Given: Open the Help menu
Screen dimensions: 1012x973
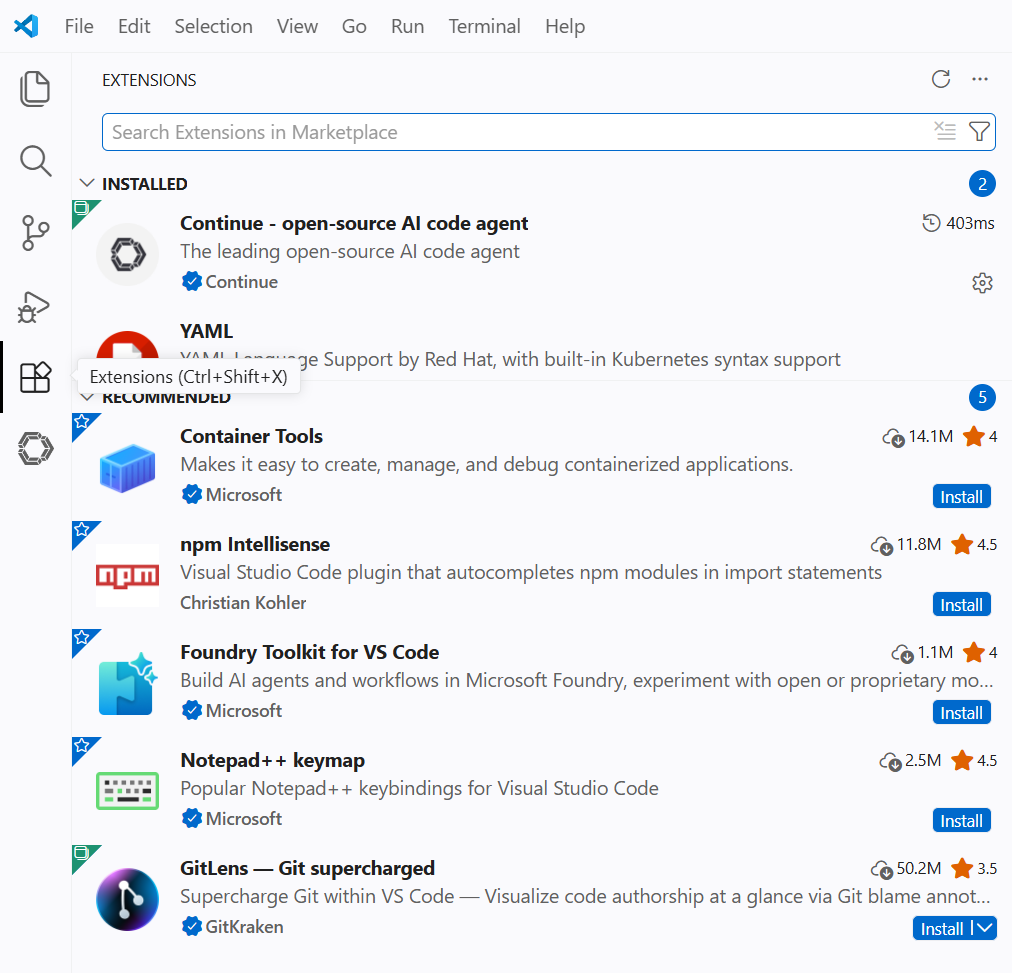Looking at the screenshot, I should [x=565, y=26].
